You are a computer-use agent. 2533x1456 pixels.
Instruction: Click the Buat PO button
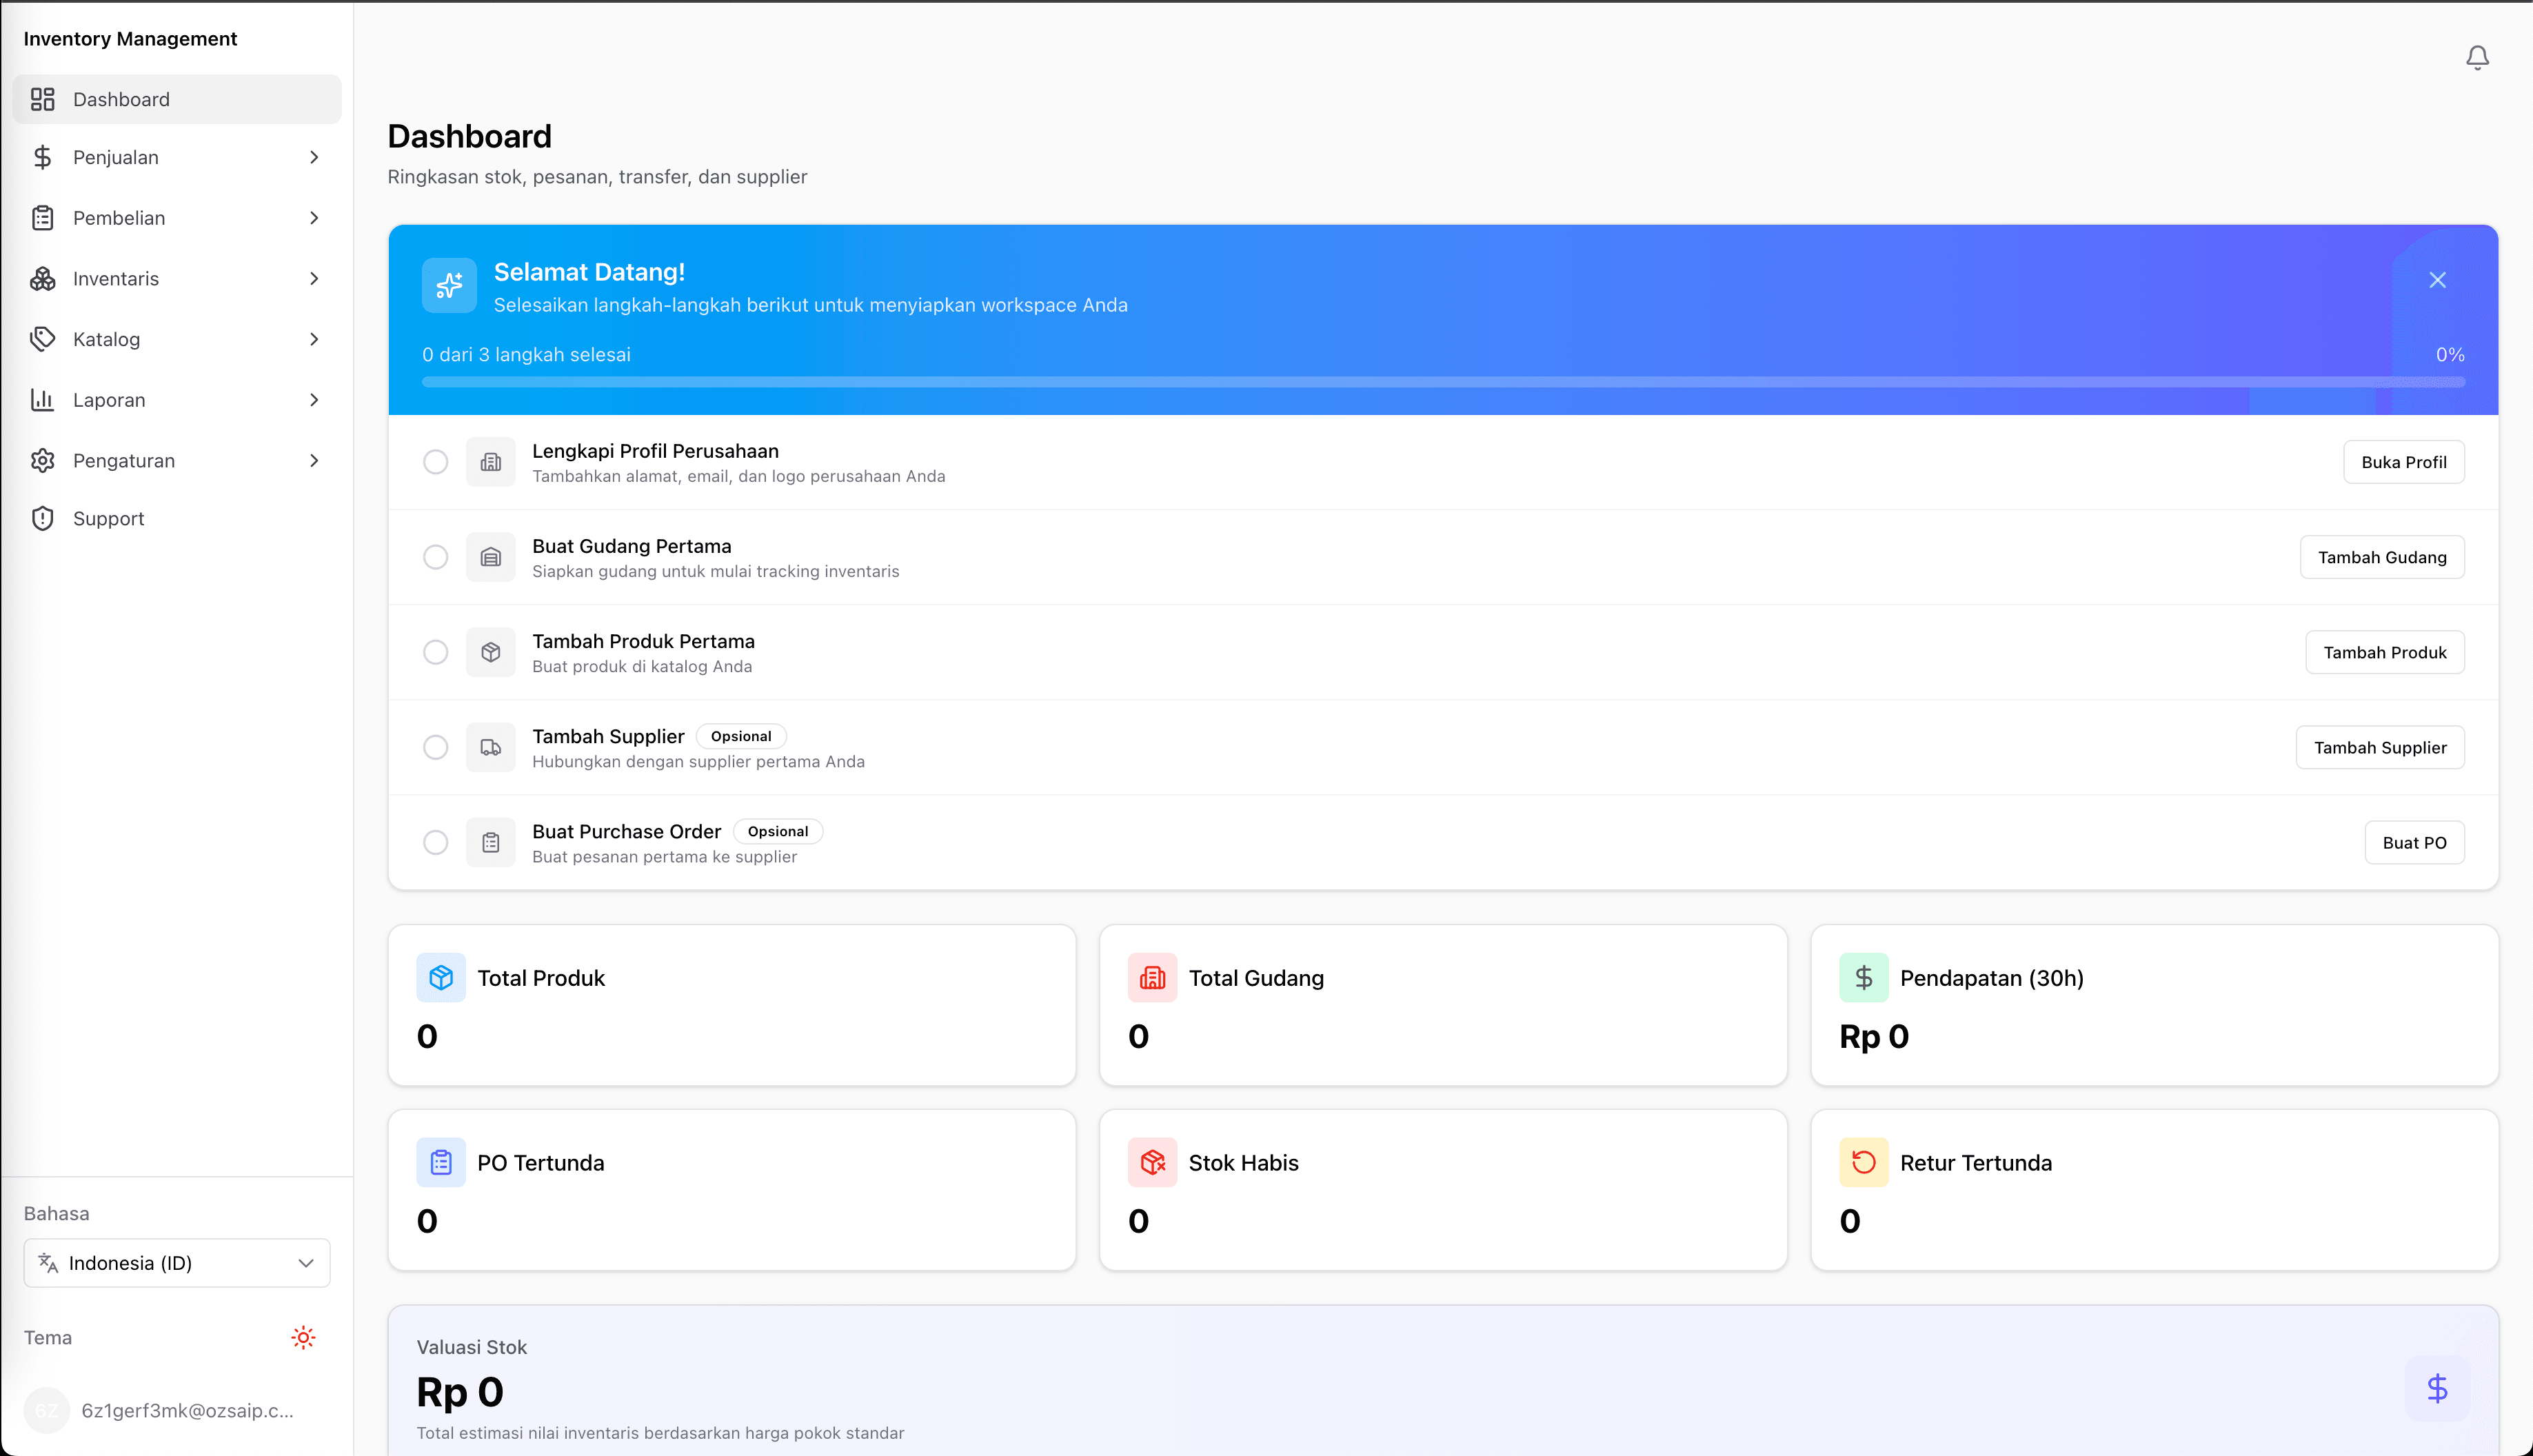[2414, 842]
